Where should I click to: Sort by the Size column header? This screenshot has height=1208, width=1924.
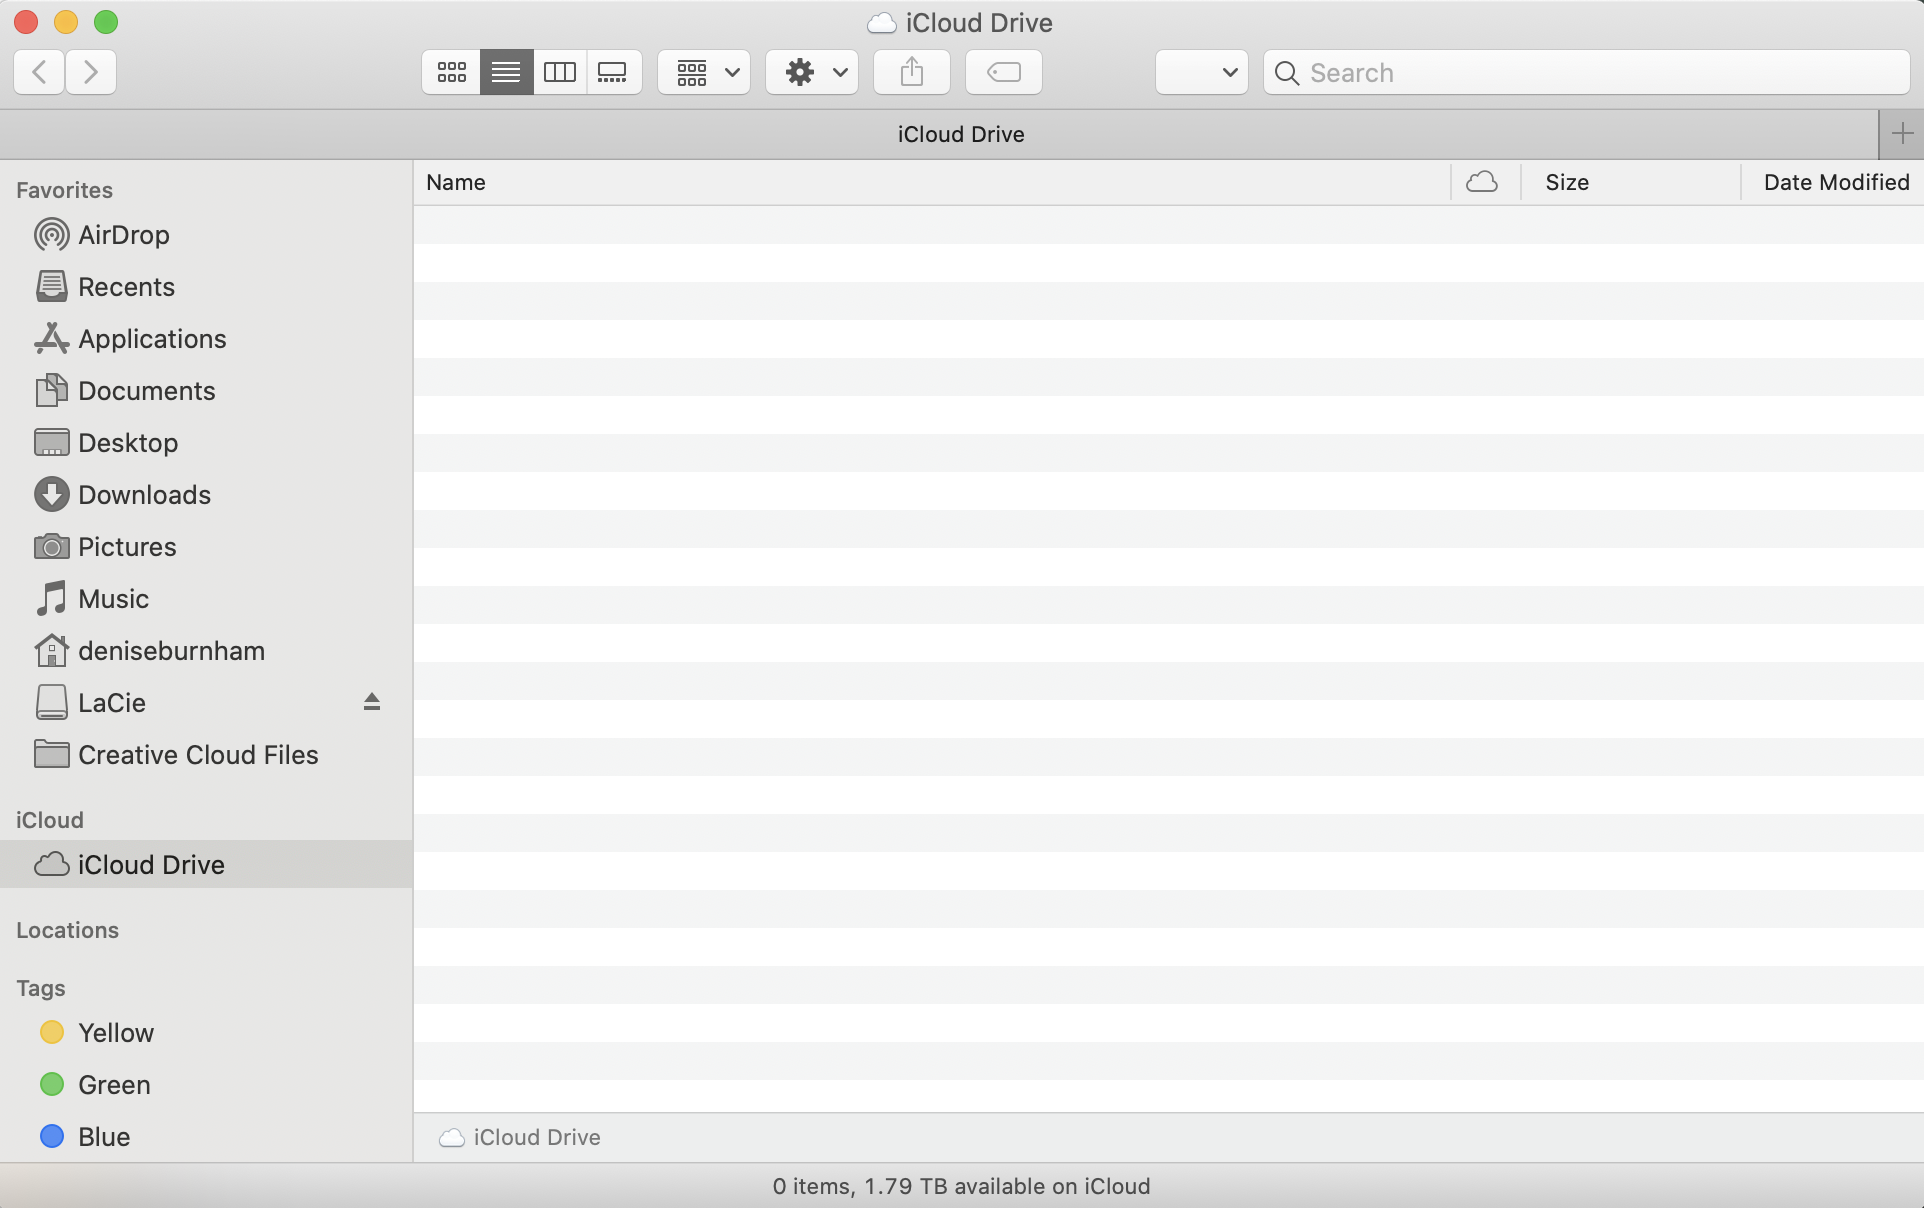(x=1566, y=182)
